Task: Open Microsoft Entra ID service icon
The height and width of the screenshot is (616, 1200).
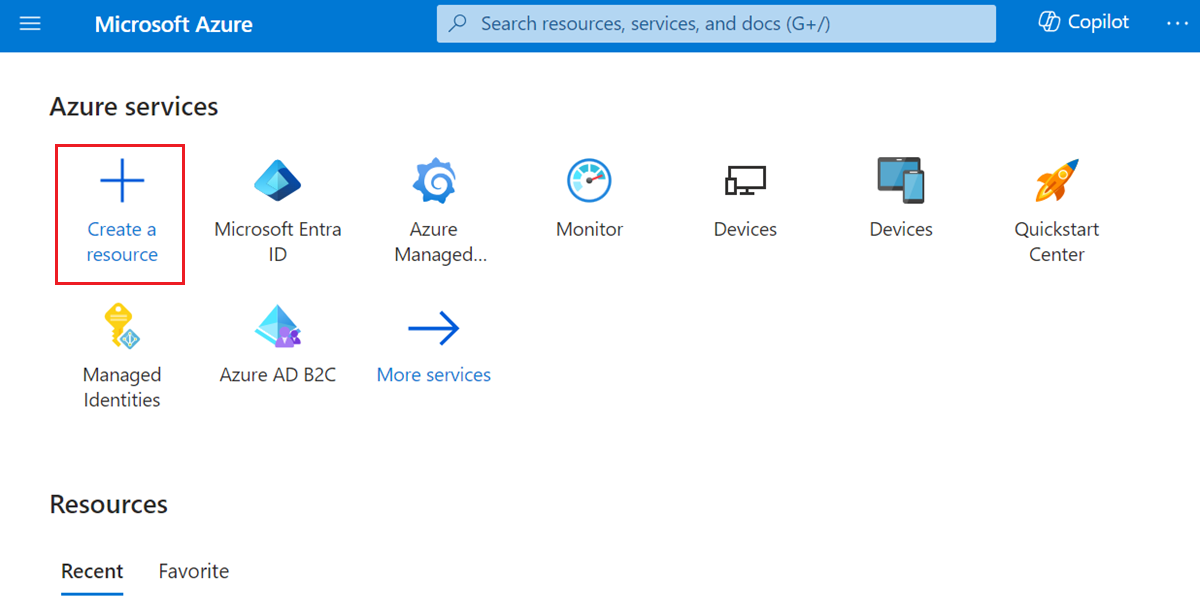Action: [278, 181]
